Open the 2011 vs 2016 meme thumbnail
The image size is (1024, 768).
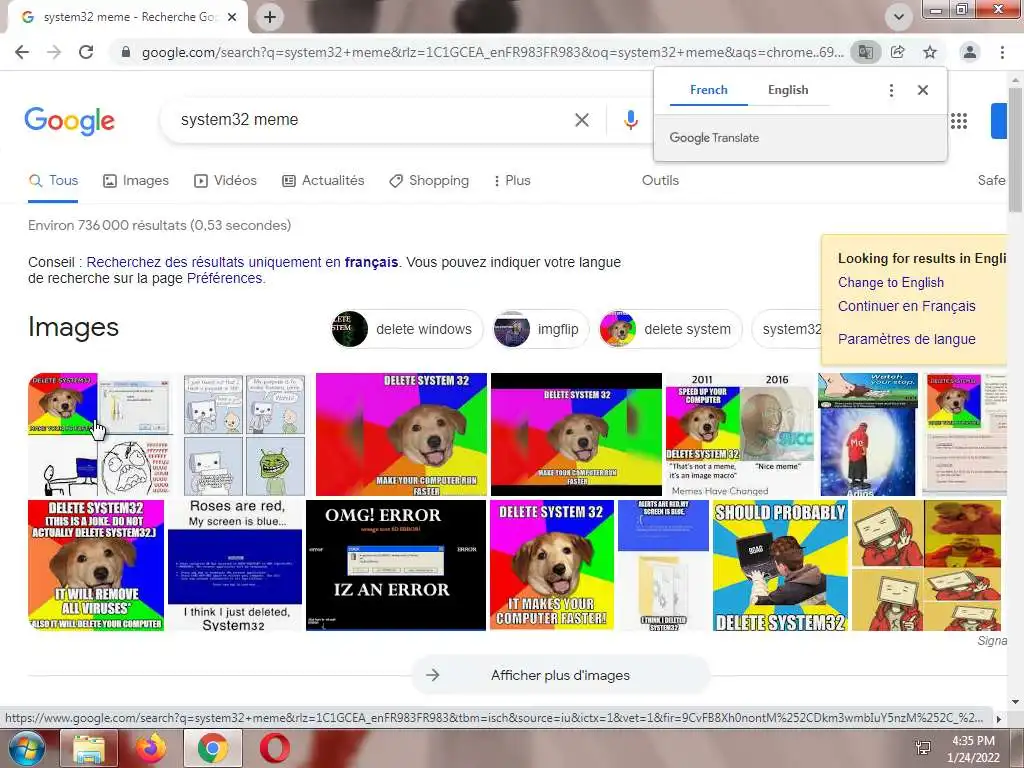pyautogui.click(x=740, y=435)
